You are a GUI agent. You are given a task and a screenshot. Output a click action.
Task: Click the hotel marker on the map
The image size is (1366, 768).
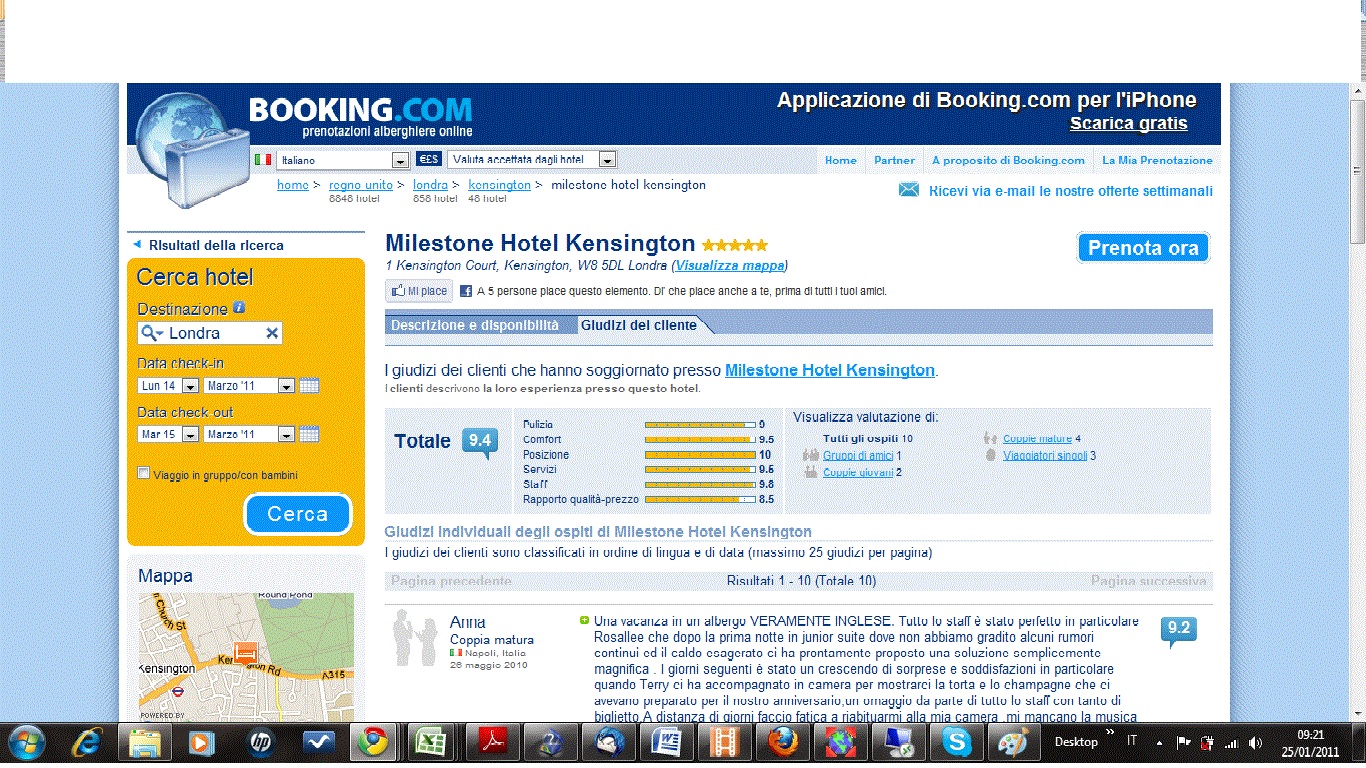tap(245, 654)
